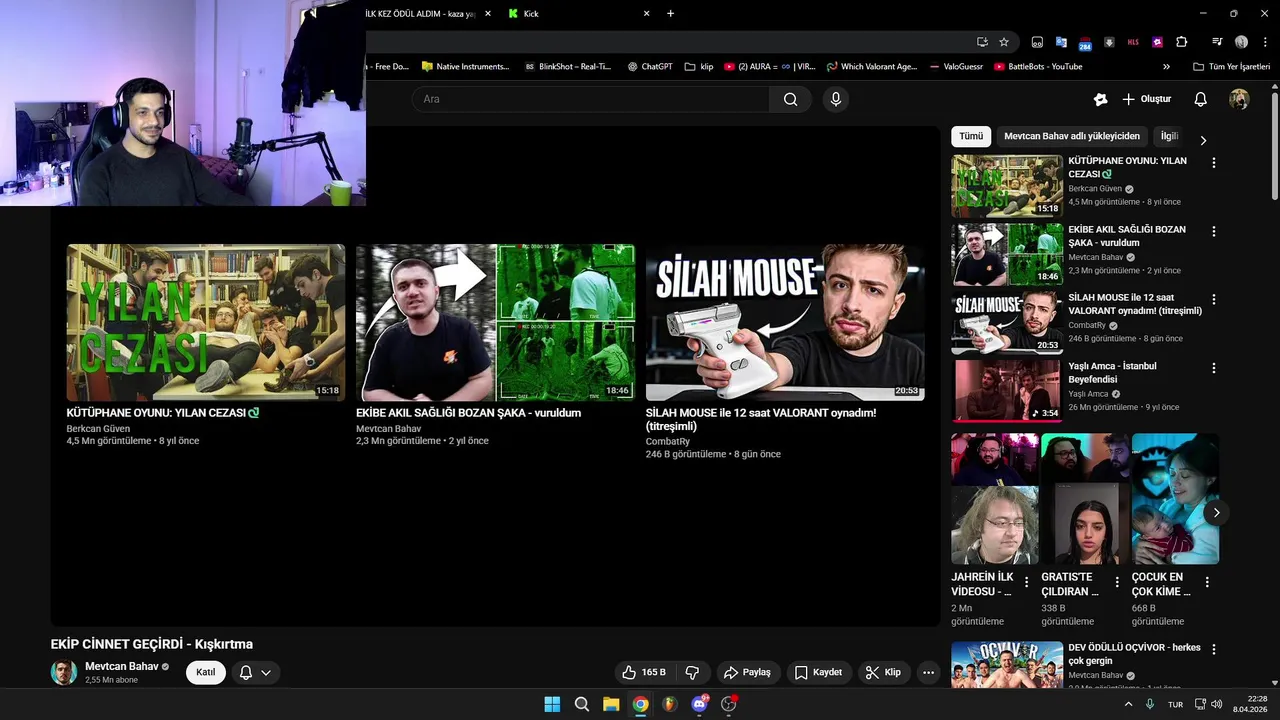Open the YILAN CEZASI end-screen thumbnail
Image resolution: width=1280 pixels, height=720 pixels.
tap(206, 322)
